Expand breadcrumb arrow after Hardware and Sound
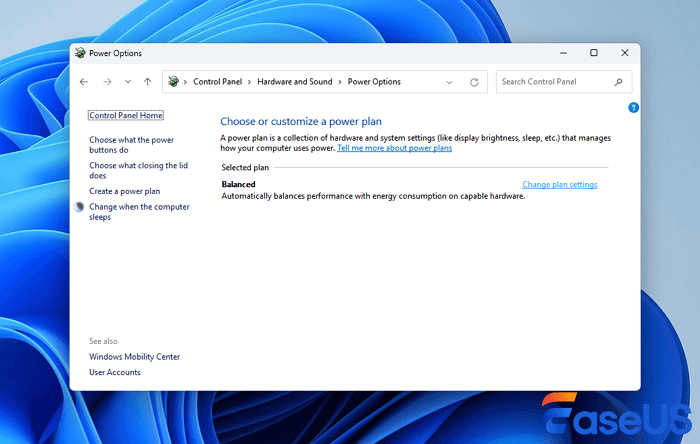The height and width of the screenshot is (444, 700). (x=340, y=82)
